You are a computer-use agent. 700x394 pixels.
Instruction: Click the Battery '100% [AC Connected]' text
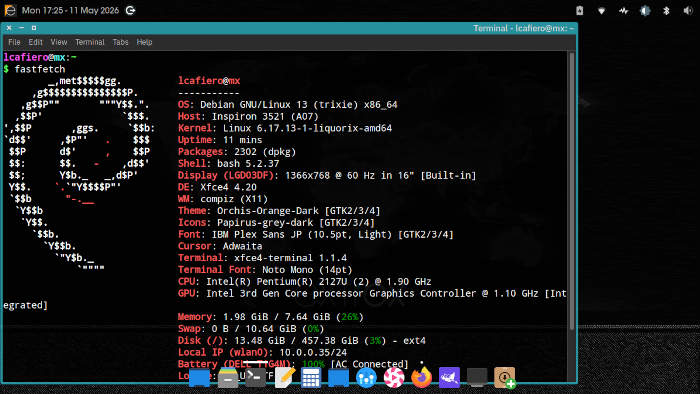pyautogui.click(x=355, y=363)
